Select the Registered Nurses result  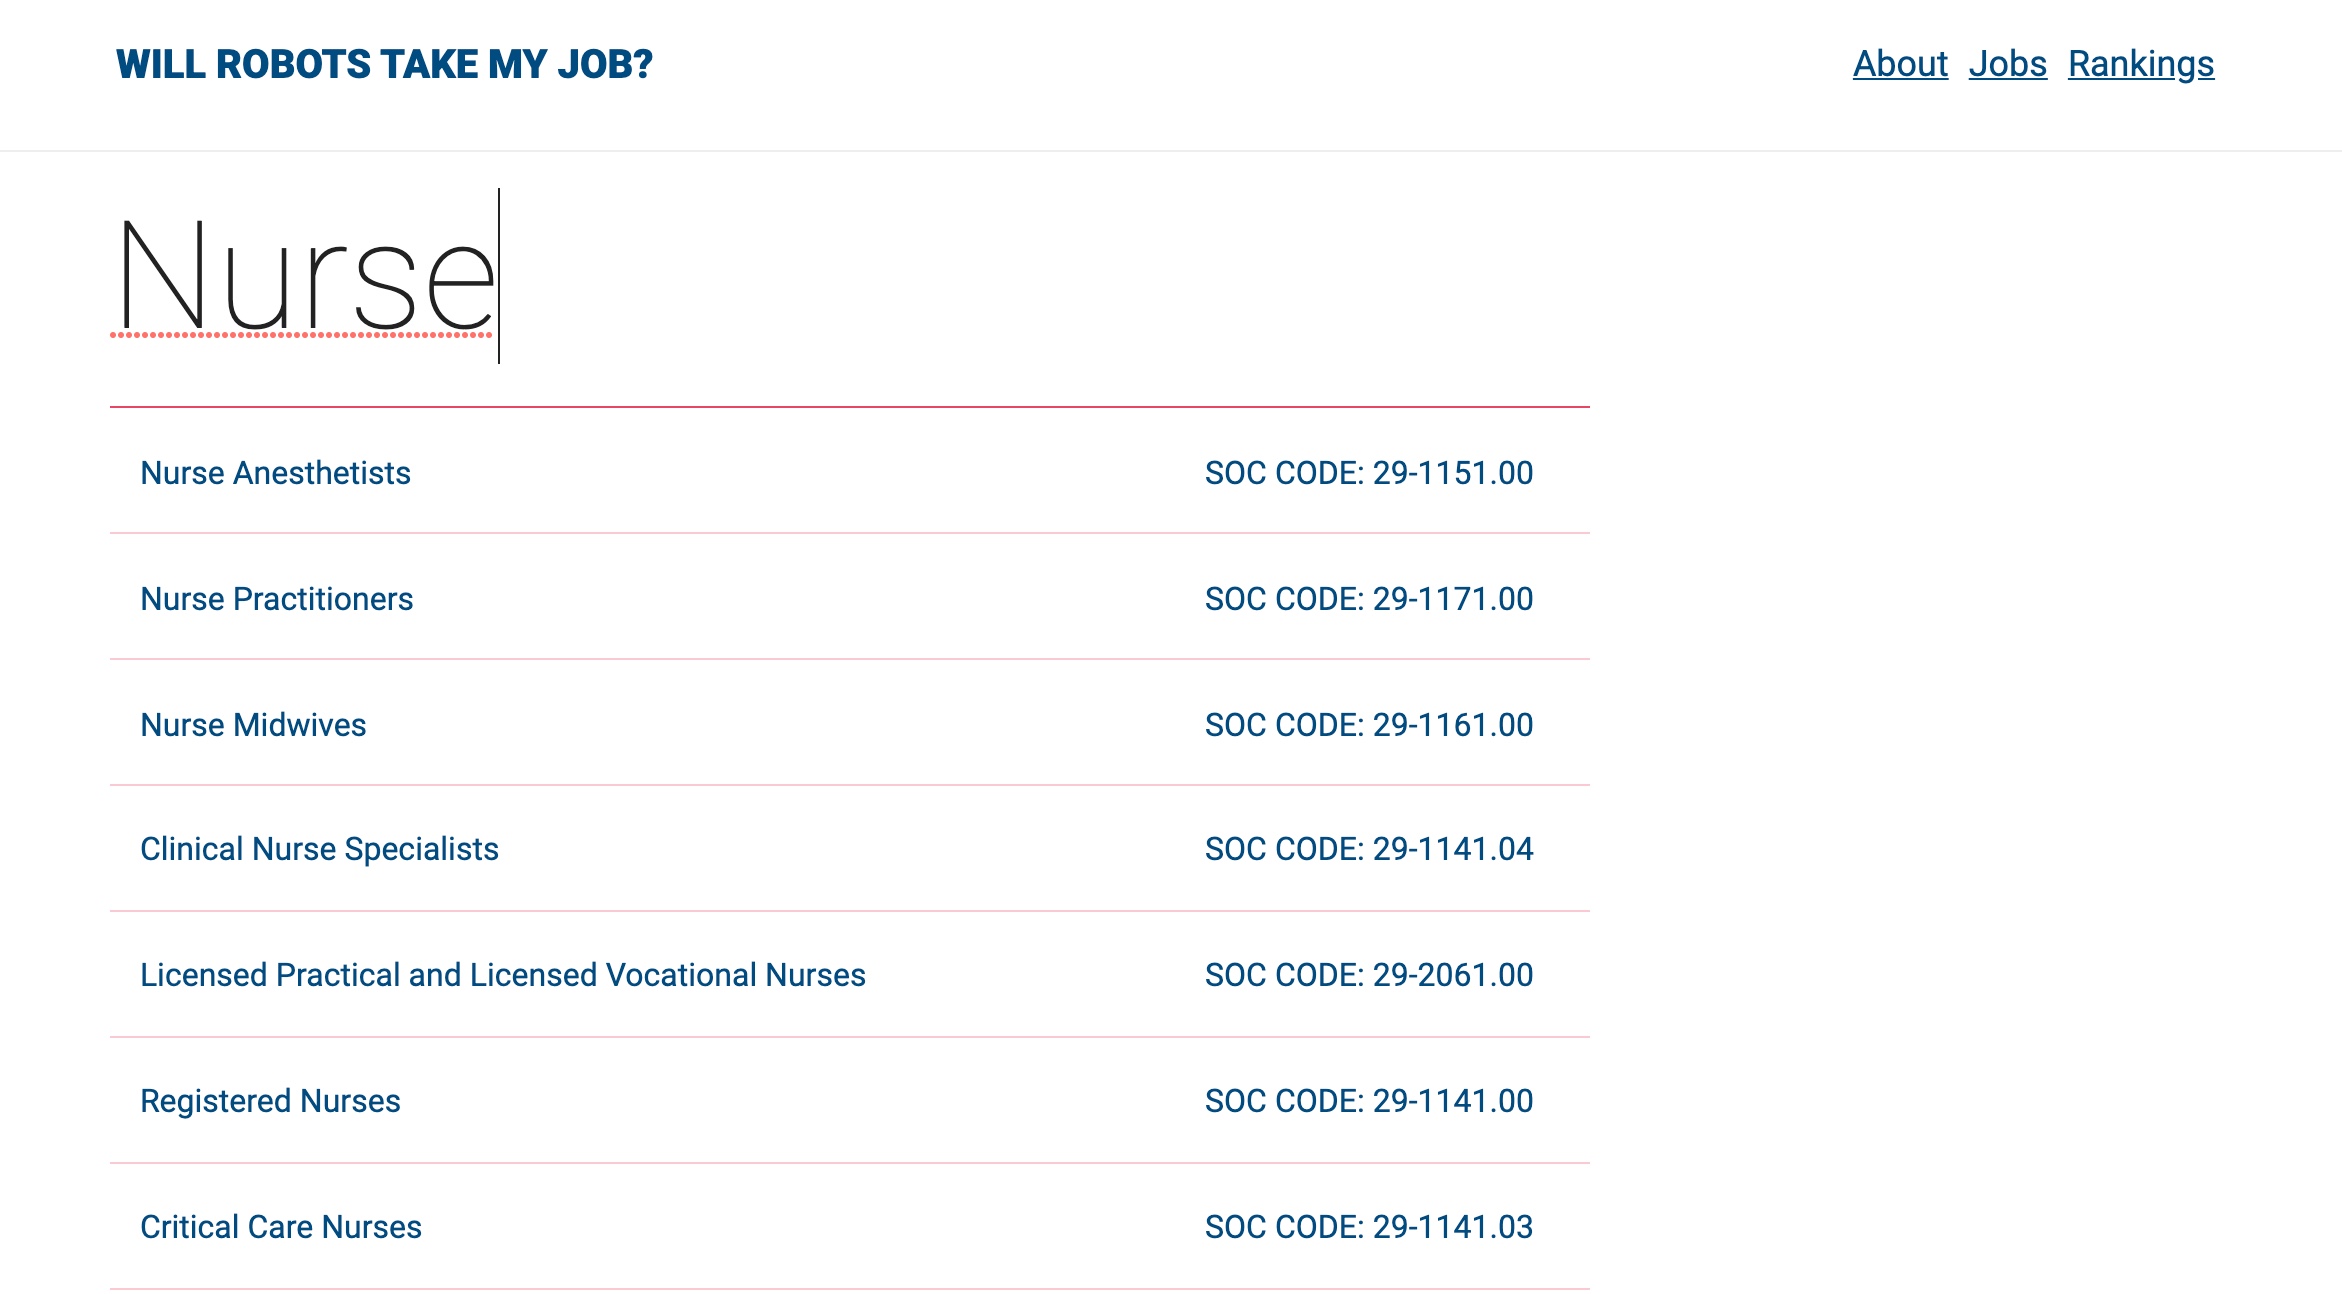point(270,1101)
